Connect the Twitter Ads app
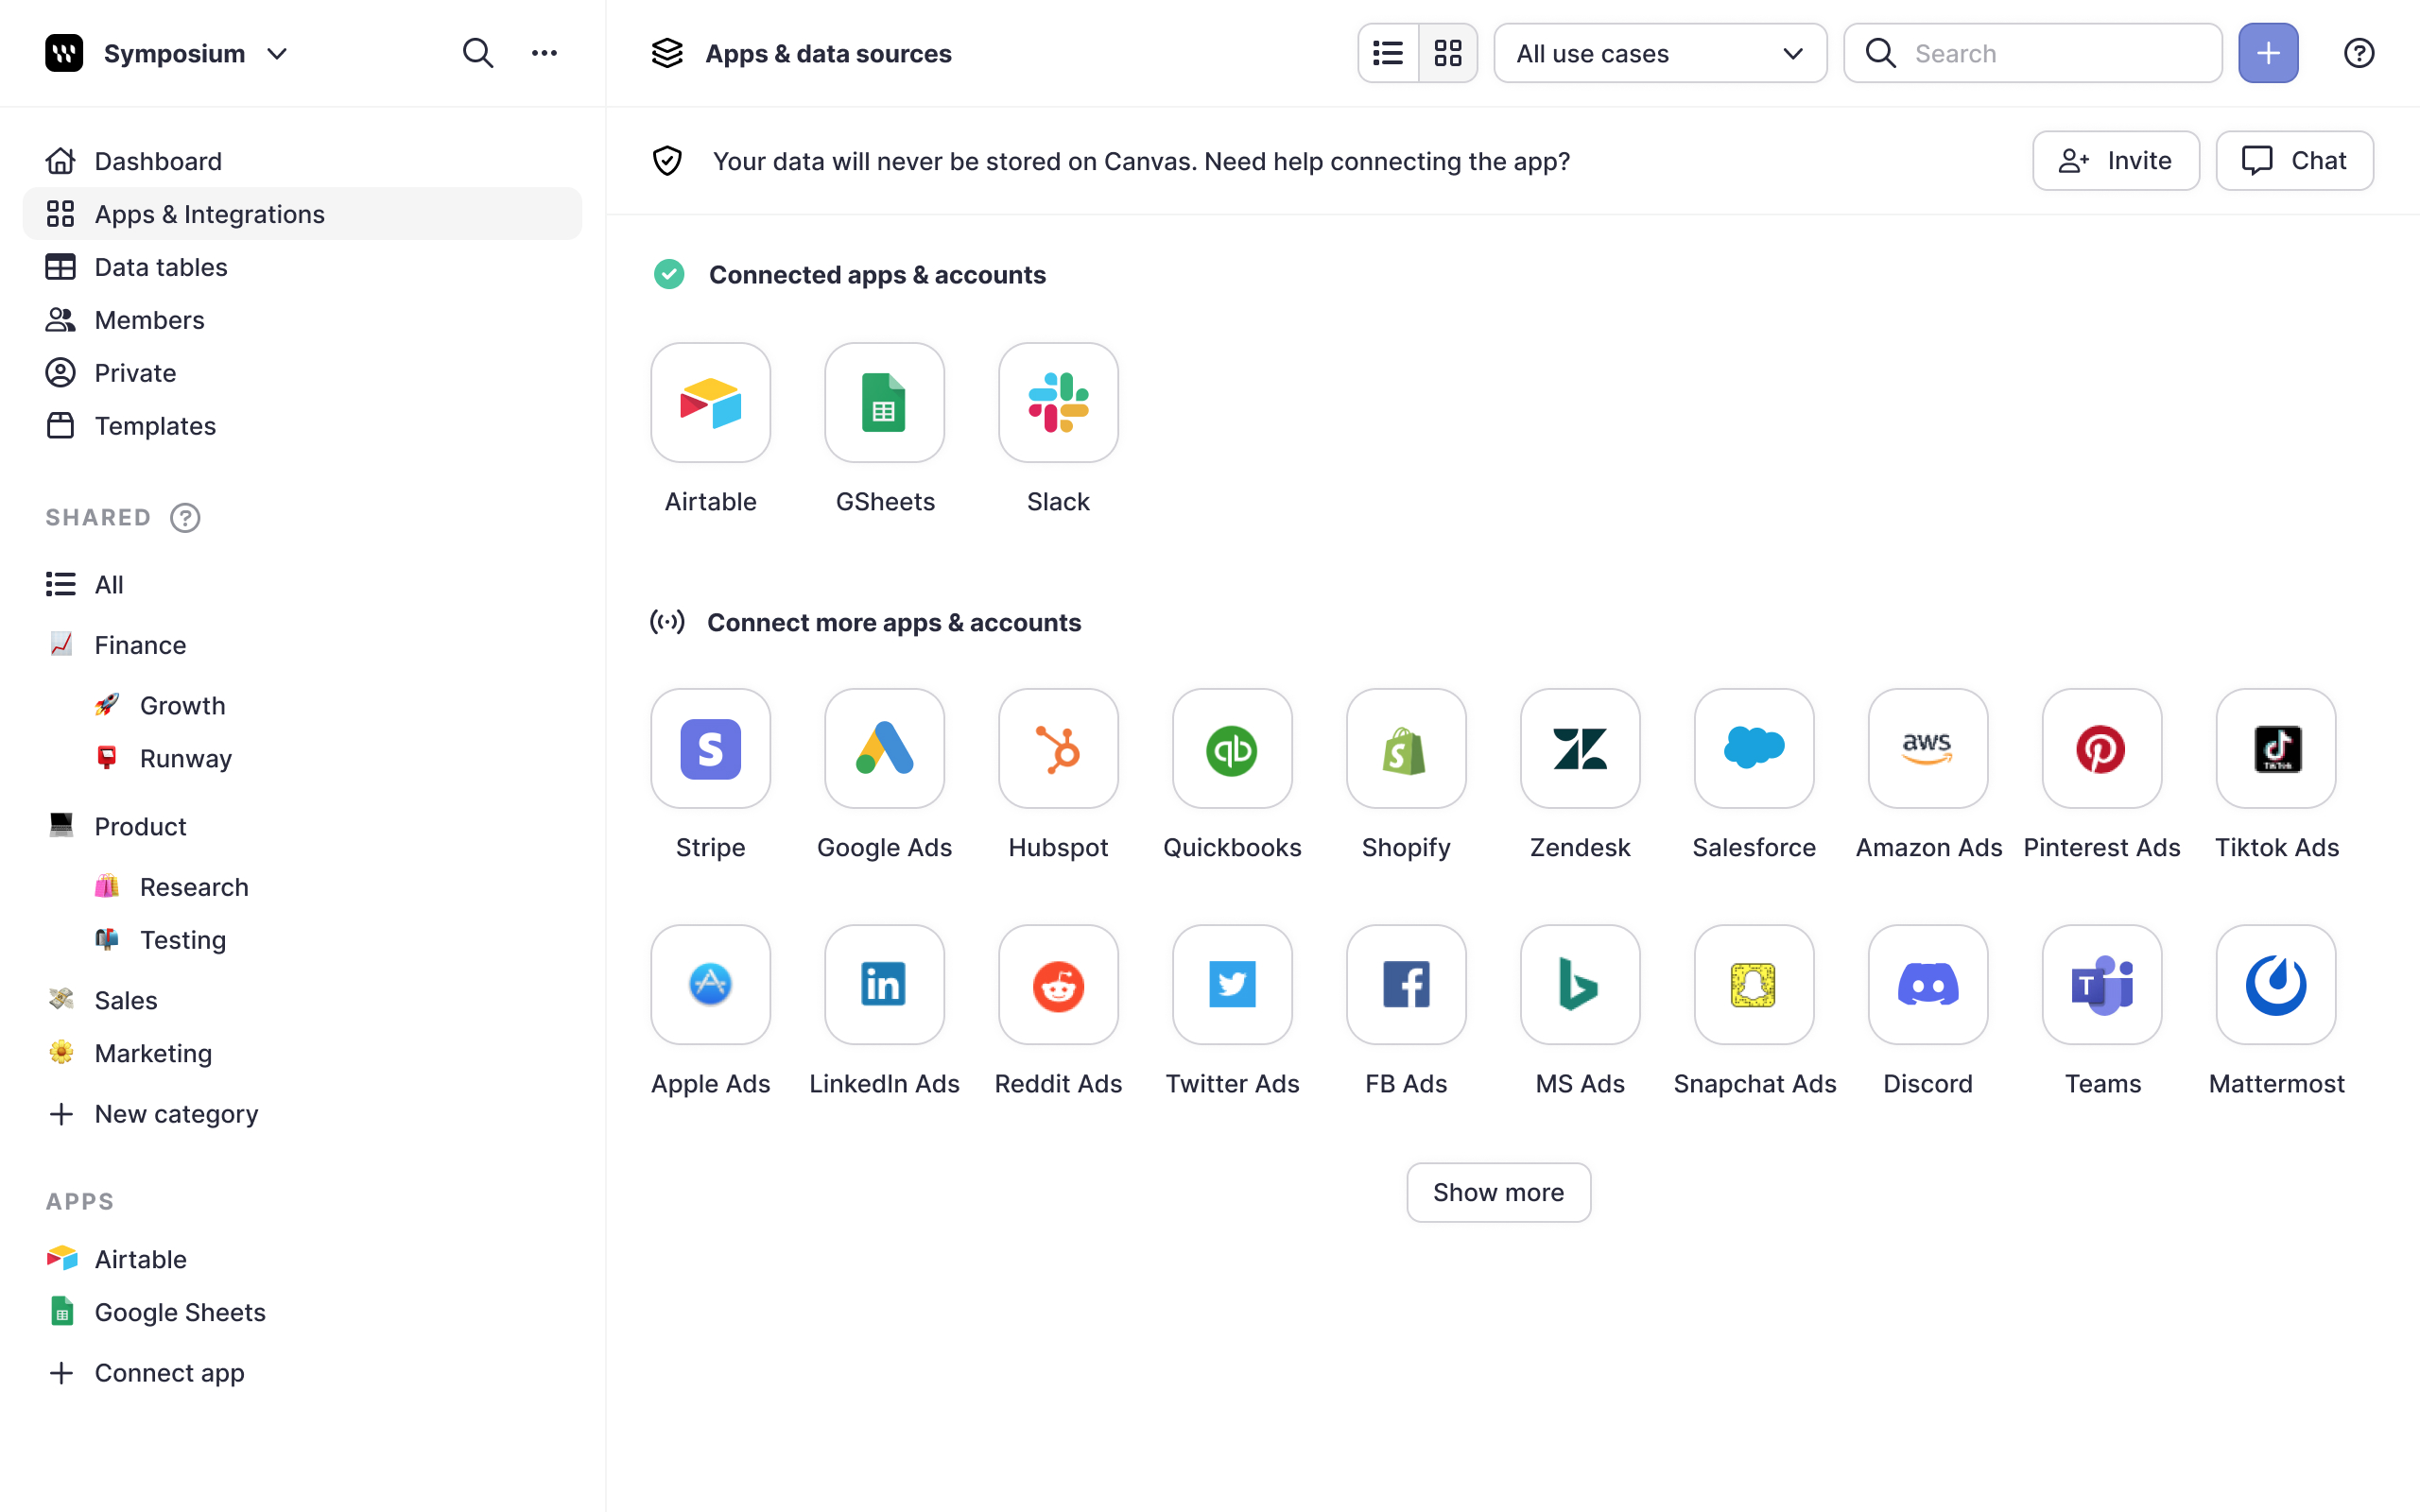2420x1512 pixels. pyautogui.click(x=1232, y=984)
